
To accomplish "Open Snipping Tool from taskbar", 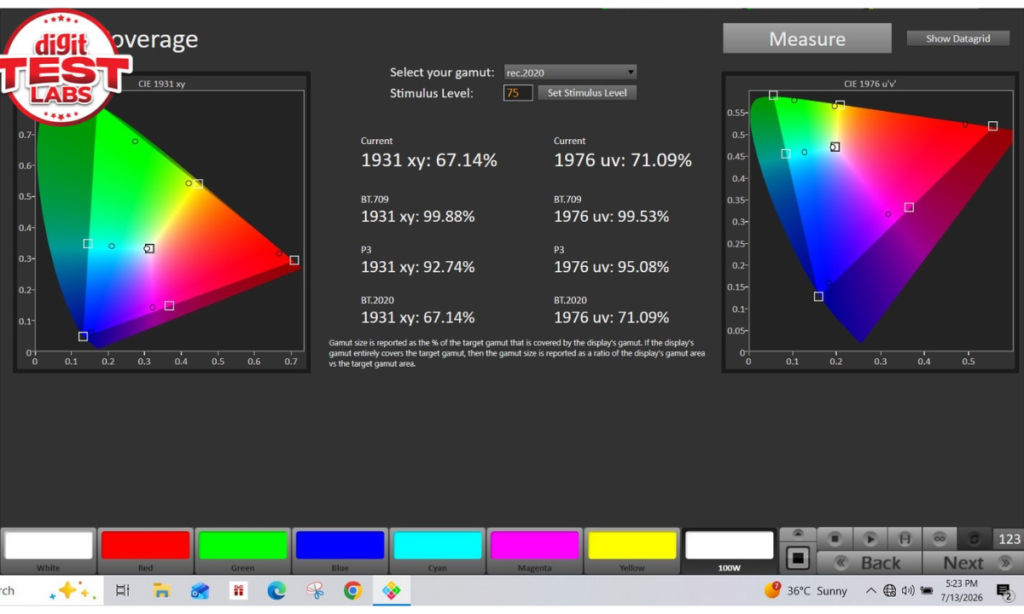I will (315, 590).
